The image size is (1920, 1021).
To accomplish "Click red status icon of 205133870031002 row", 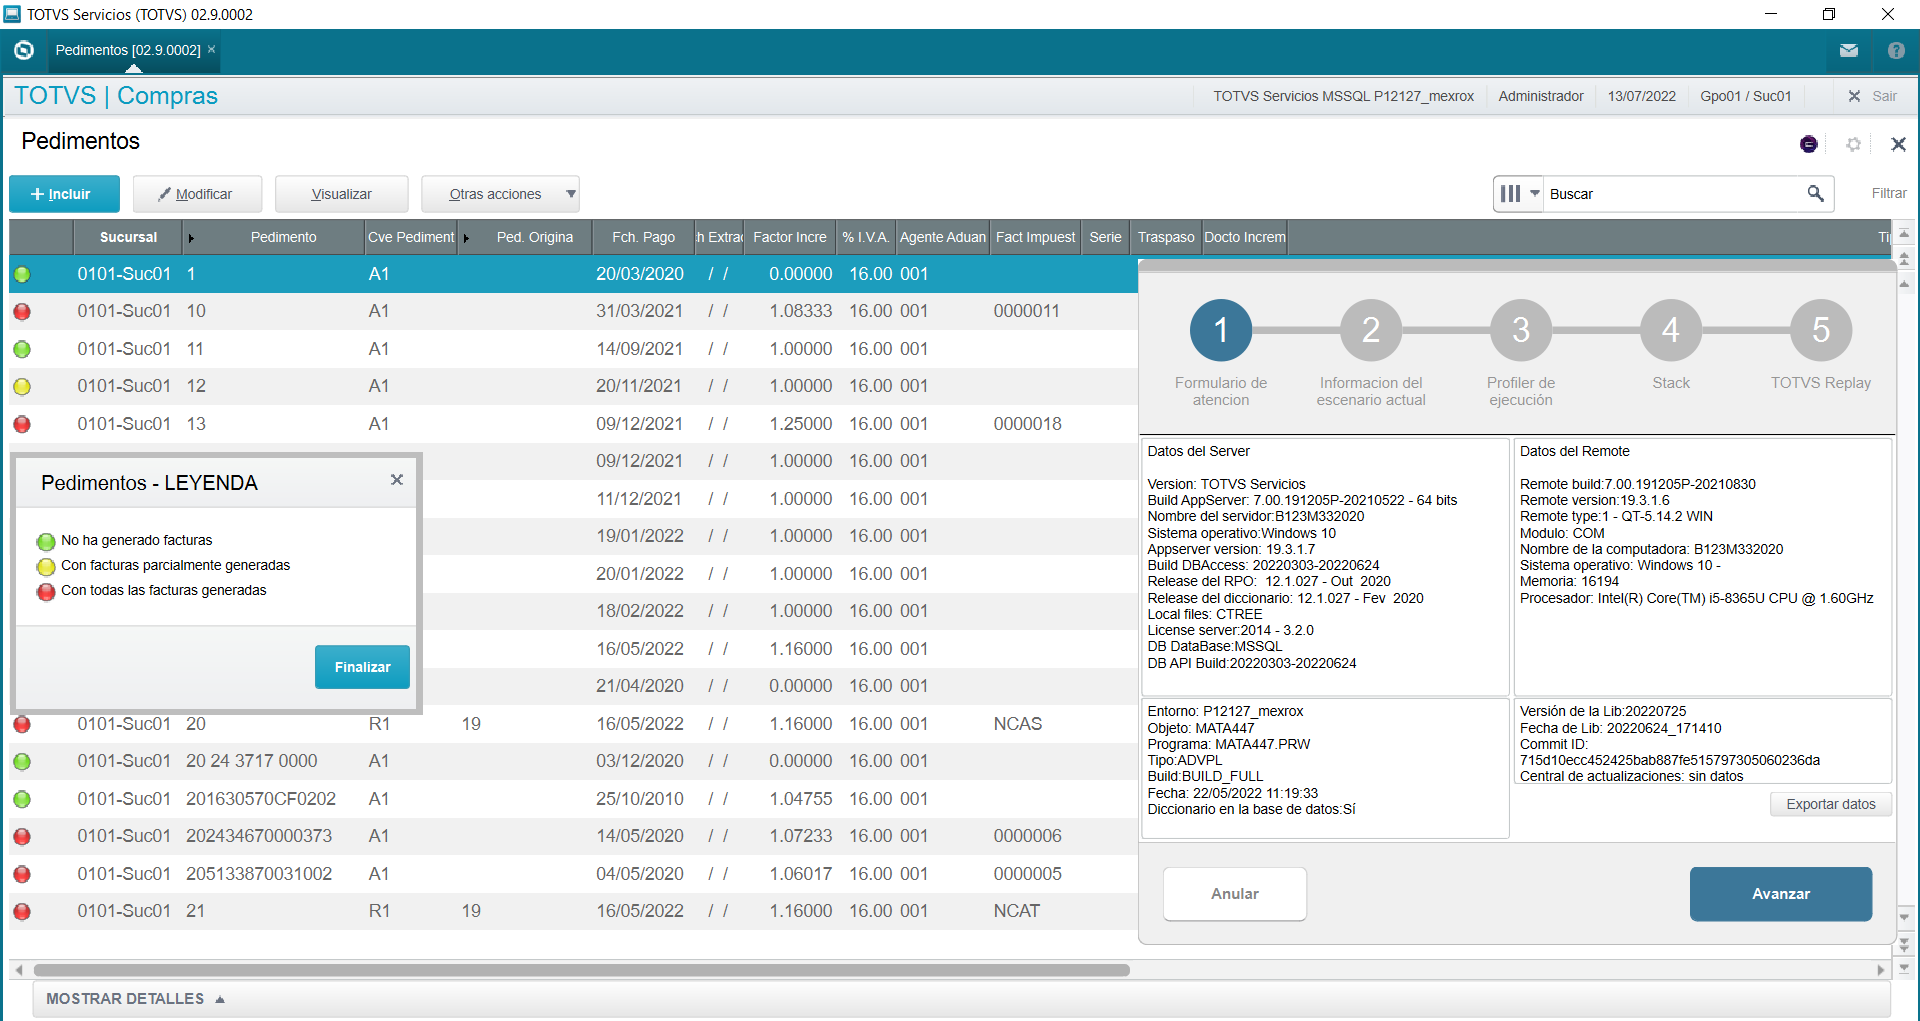I will 22,874.
